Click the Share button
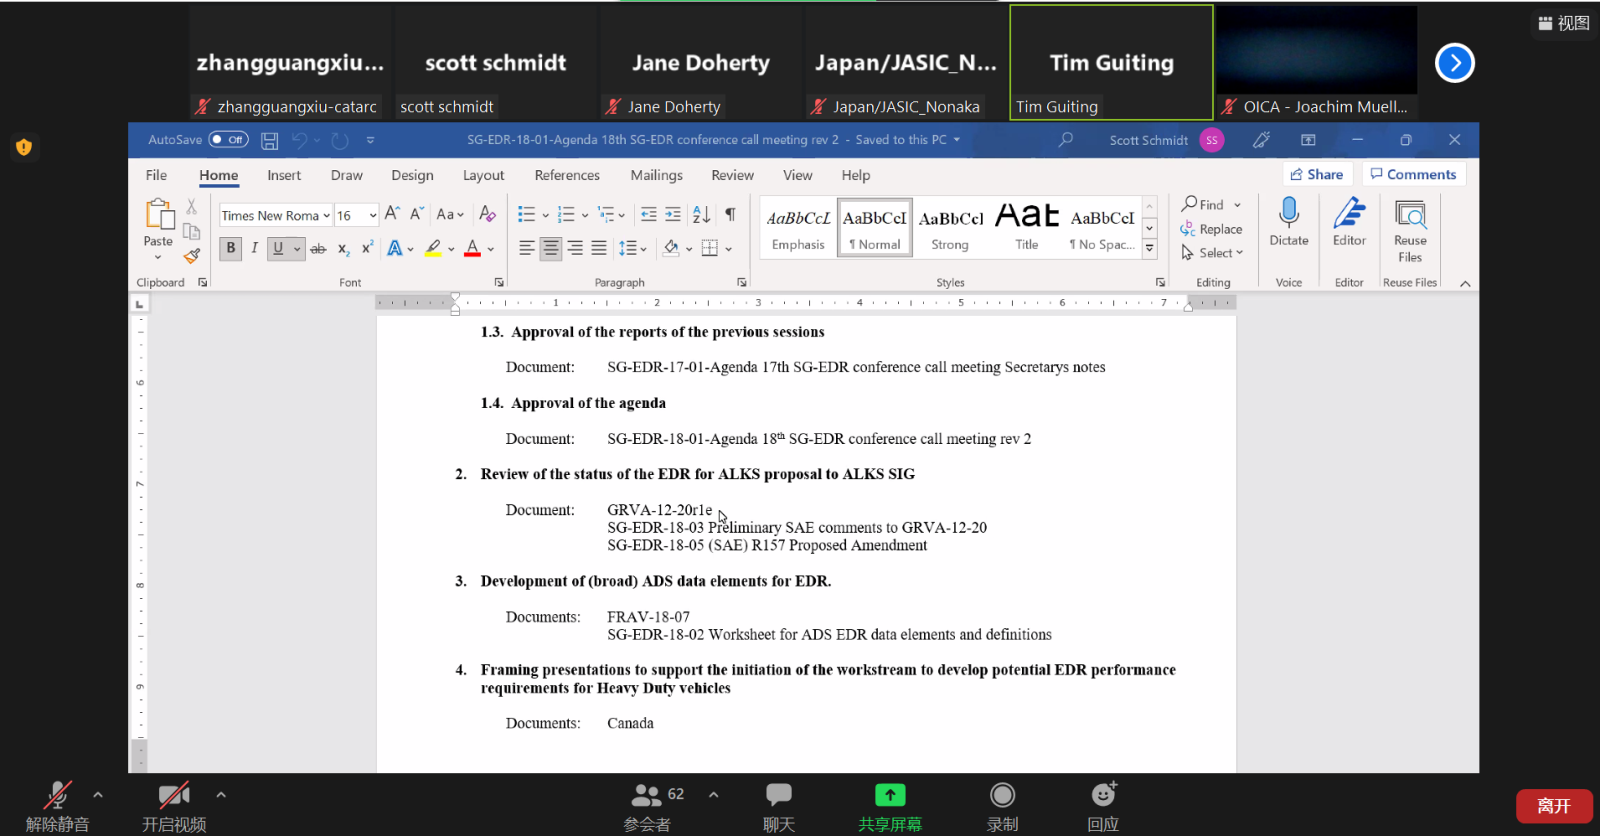The width and height of the screenshot is (1600, 836). coord(1317,174)
